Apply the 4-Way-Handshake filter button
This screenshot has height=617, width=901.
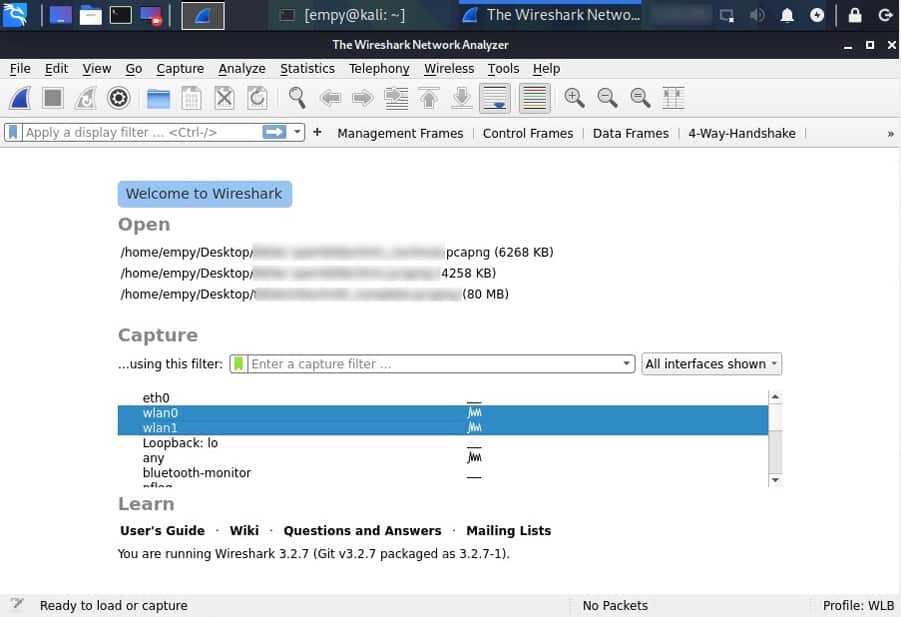pyautogui.click(x=742, y=133)
